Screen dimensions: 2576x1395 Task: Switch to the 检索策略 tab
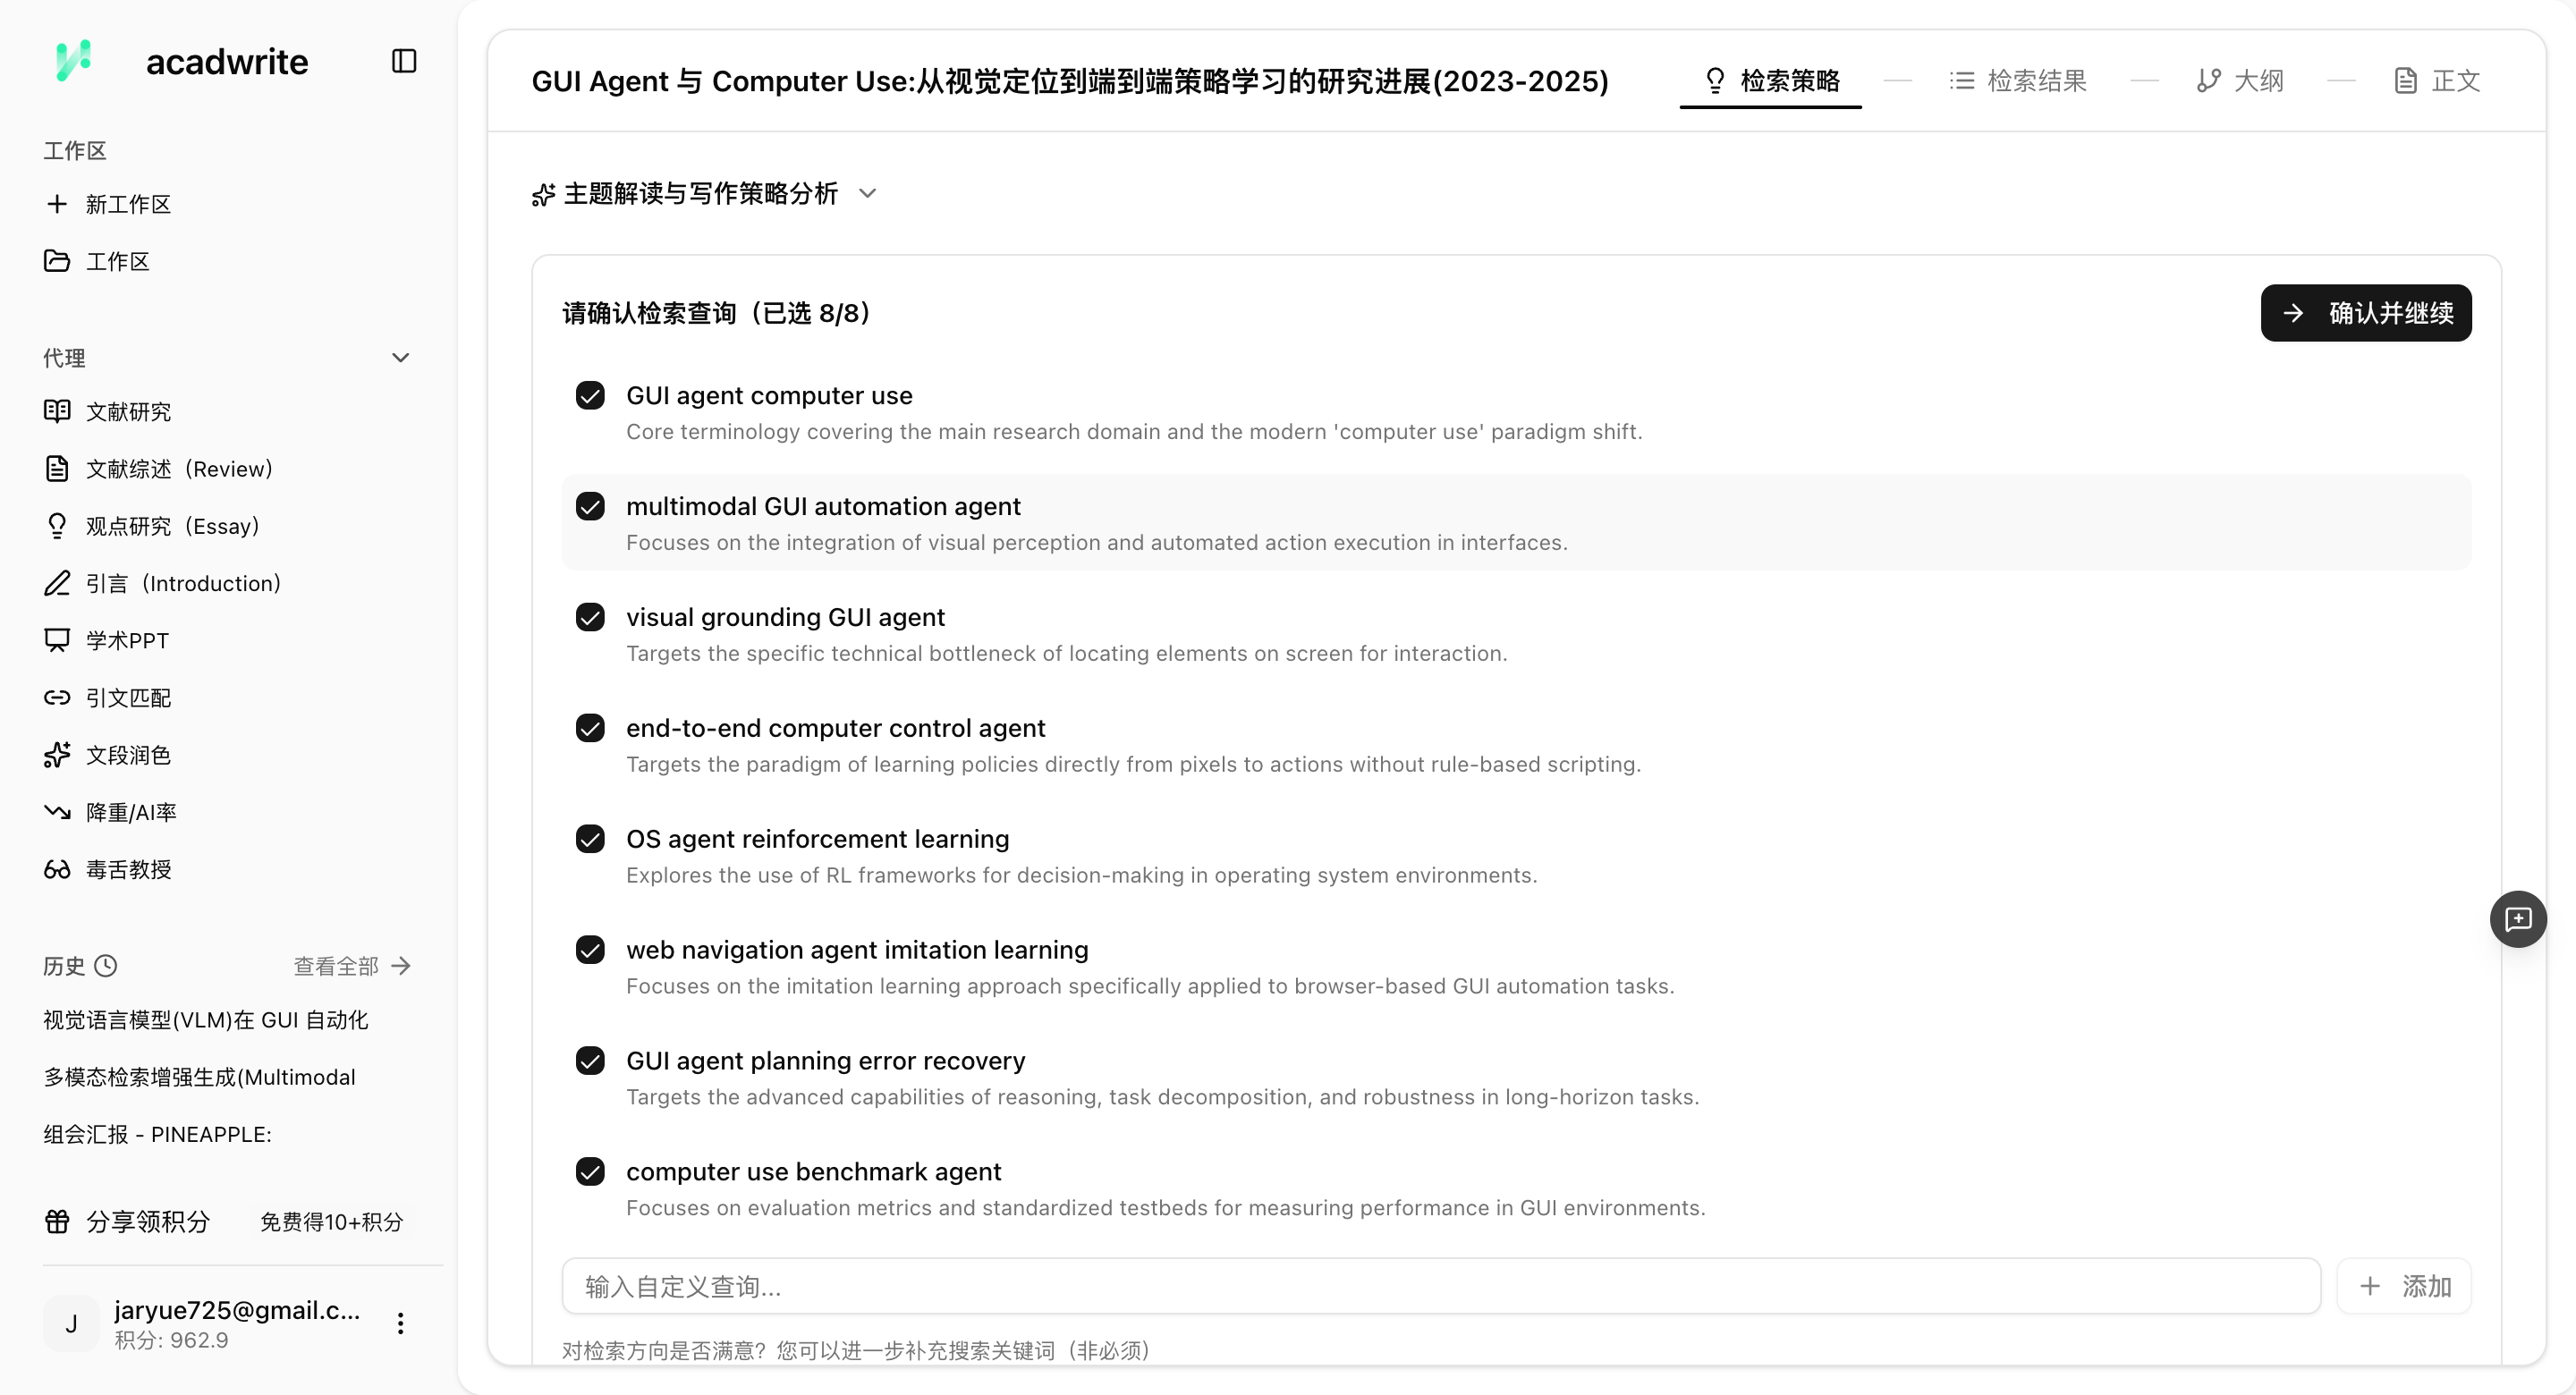[1771, 80]
